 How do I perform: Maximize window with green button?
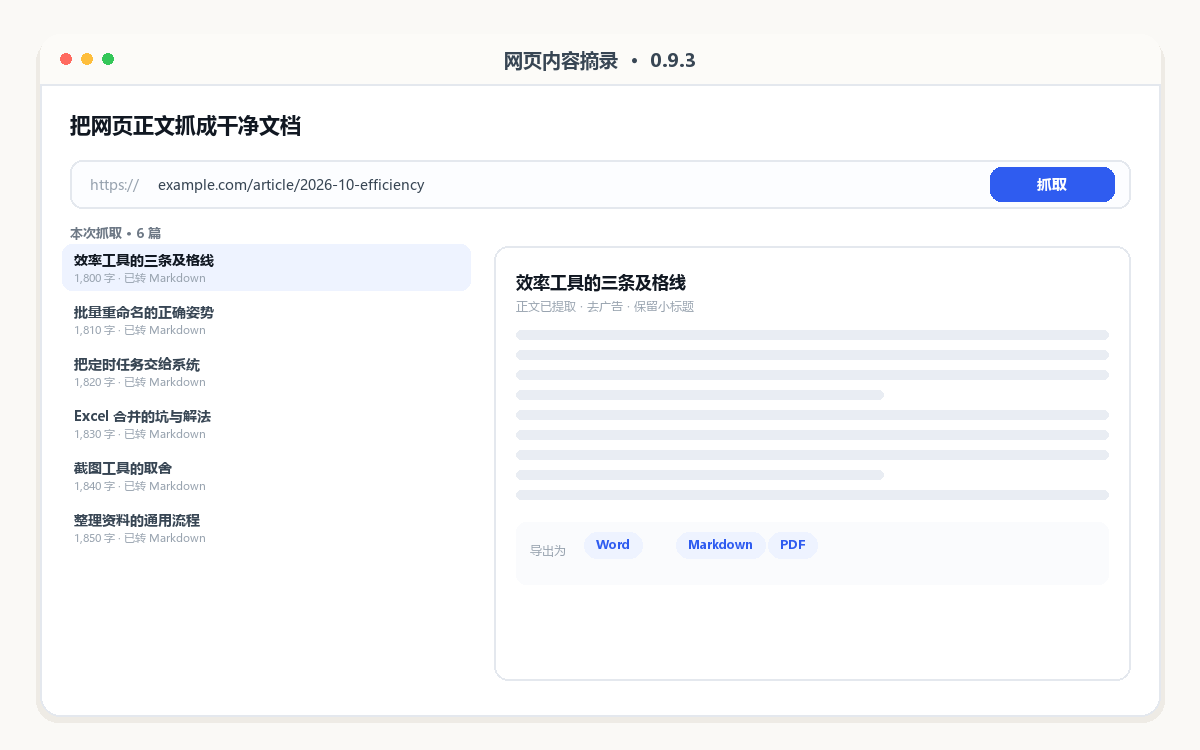click(x=108, y=59)
